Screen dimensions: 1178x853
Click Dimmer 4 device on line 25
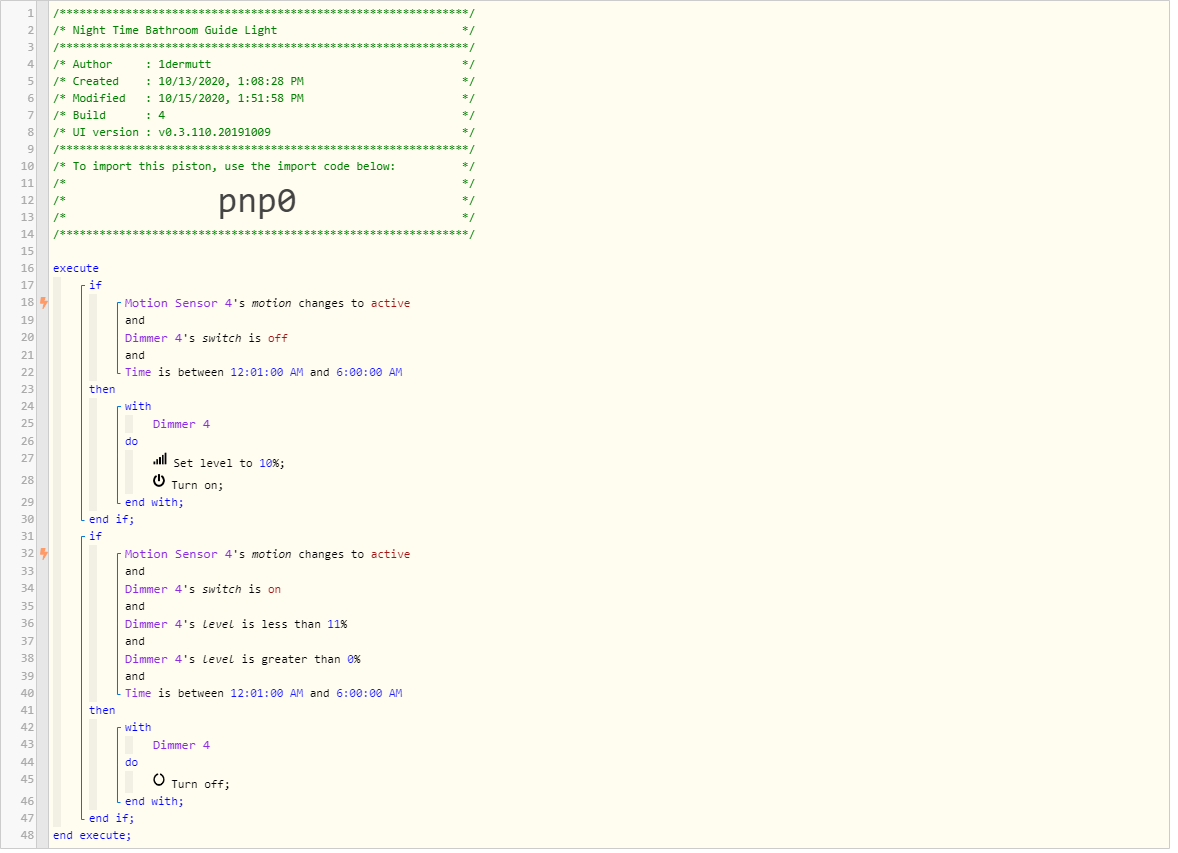coord(181,425)
